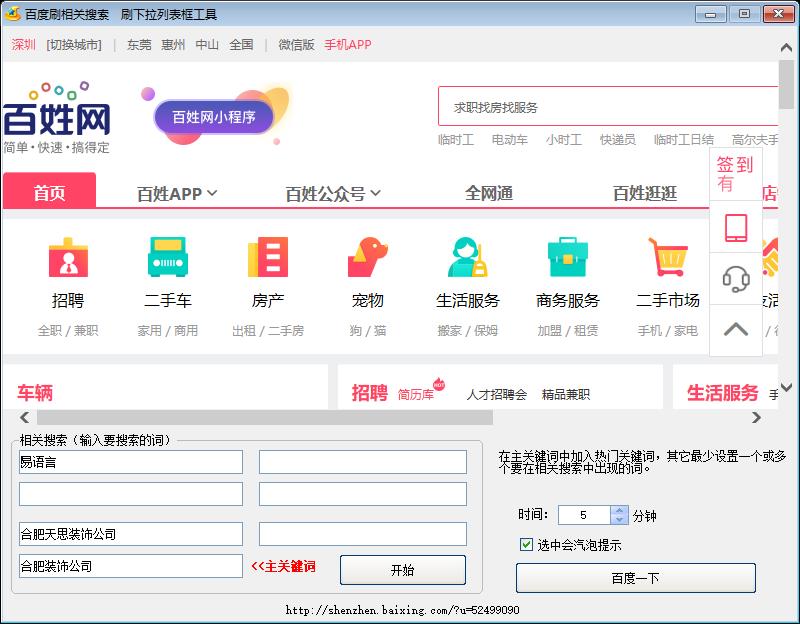The image size is (800, 624).
Task: Open the 微信版 link
Action: pyautogui.click(x=296, y=45)
